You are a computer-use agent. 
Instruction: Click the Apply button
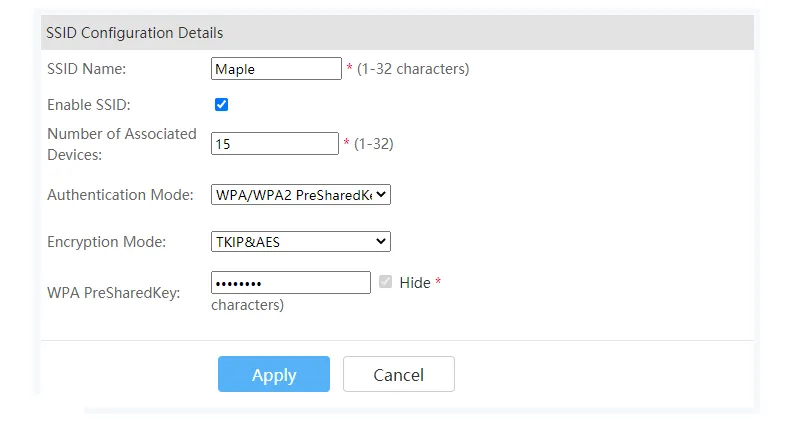pyautogui.click(x=274, y=374)
